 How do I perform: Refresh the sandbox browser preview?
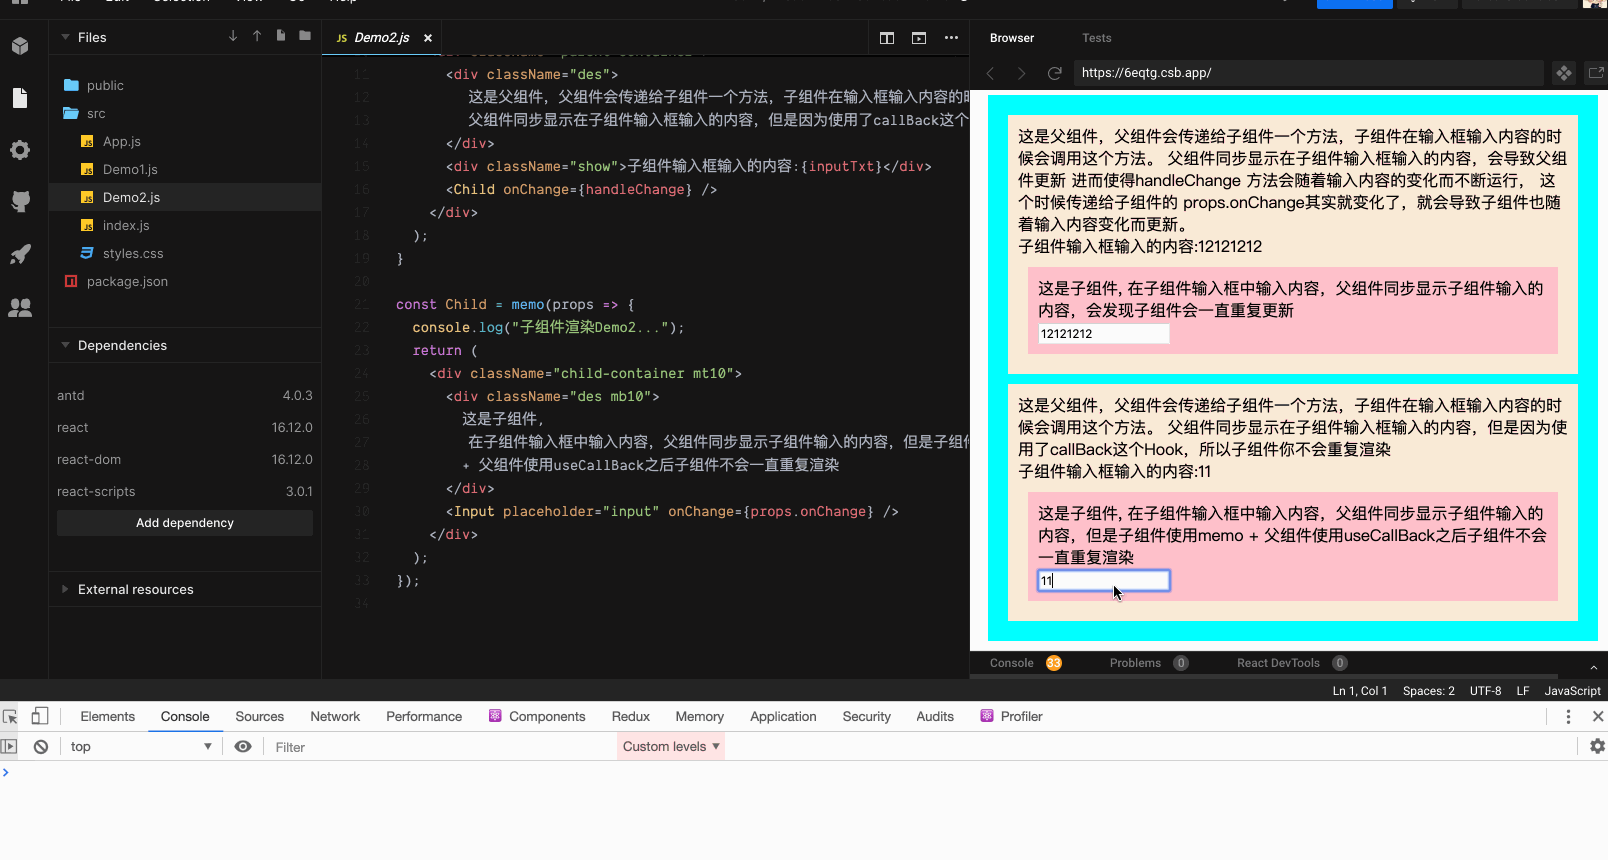tap(1054, 73)
